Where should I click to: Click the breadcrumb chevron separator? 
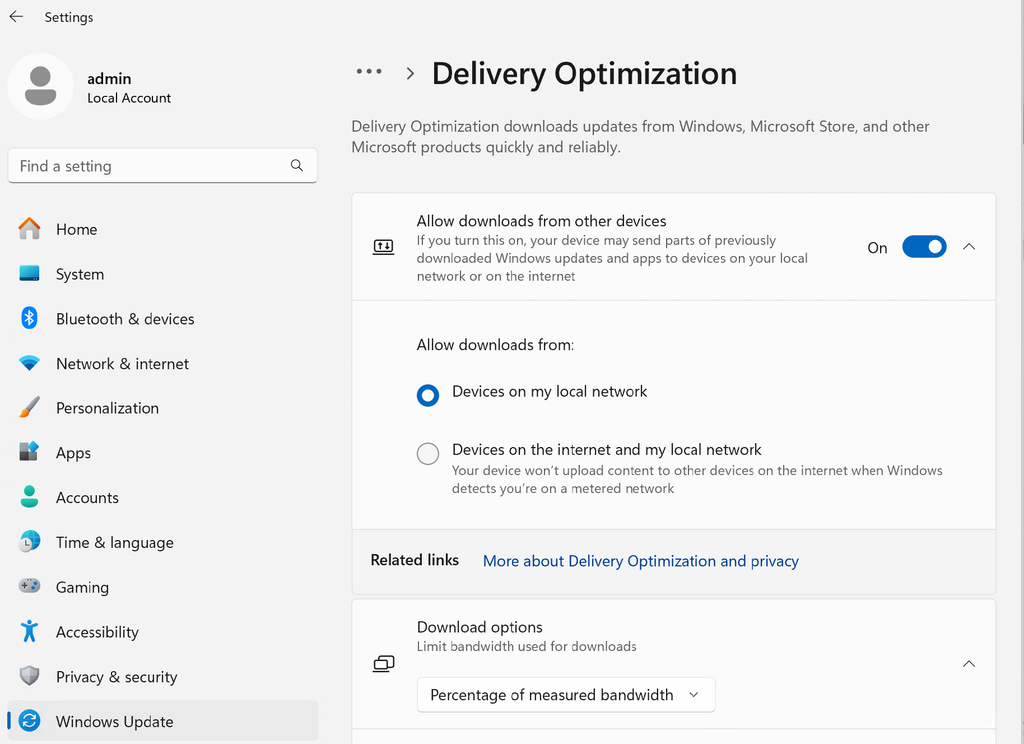point(410,73)
